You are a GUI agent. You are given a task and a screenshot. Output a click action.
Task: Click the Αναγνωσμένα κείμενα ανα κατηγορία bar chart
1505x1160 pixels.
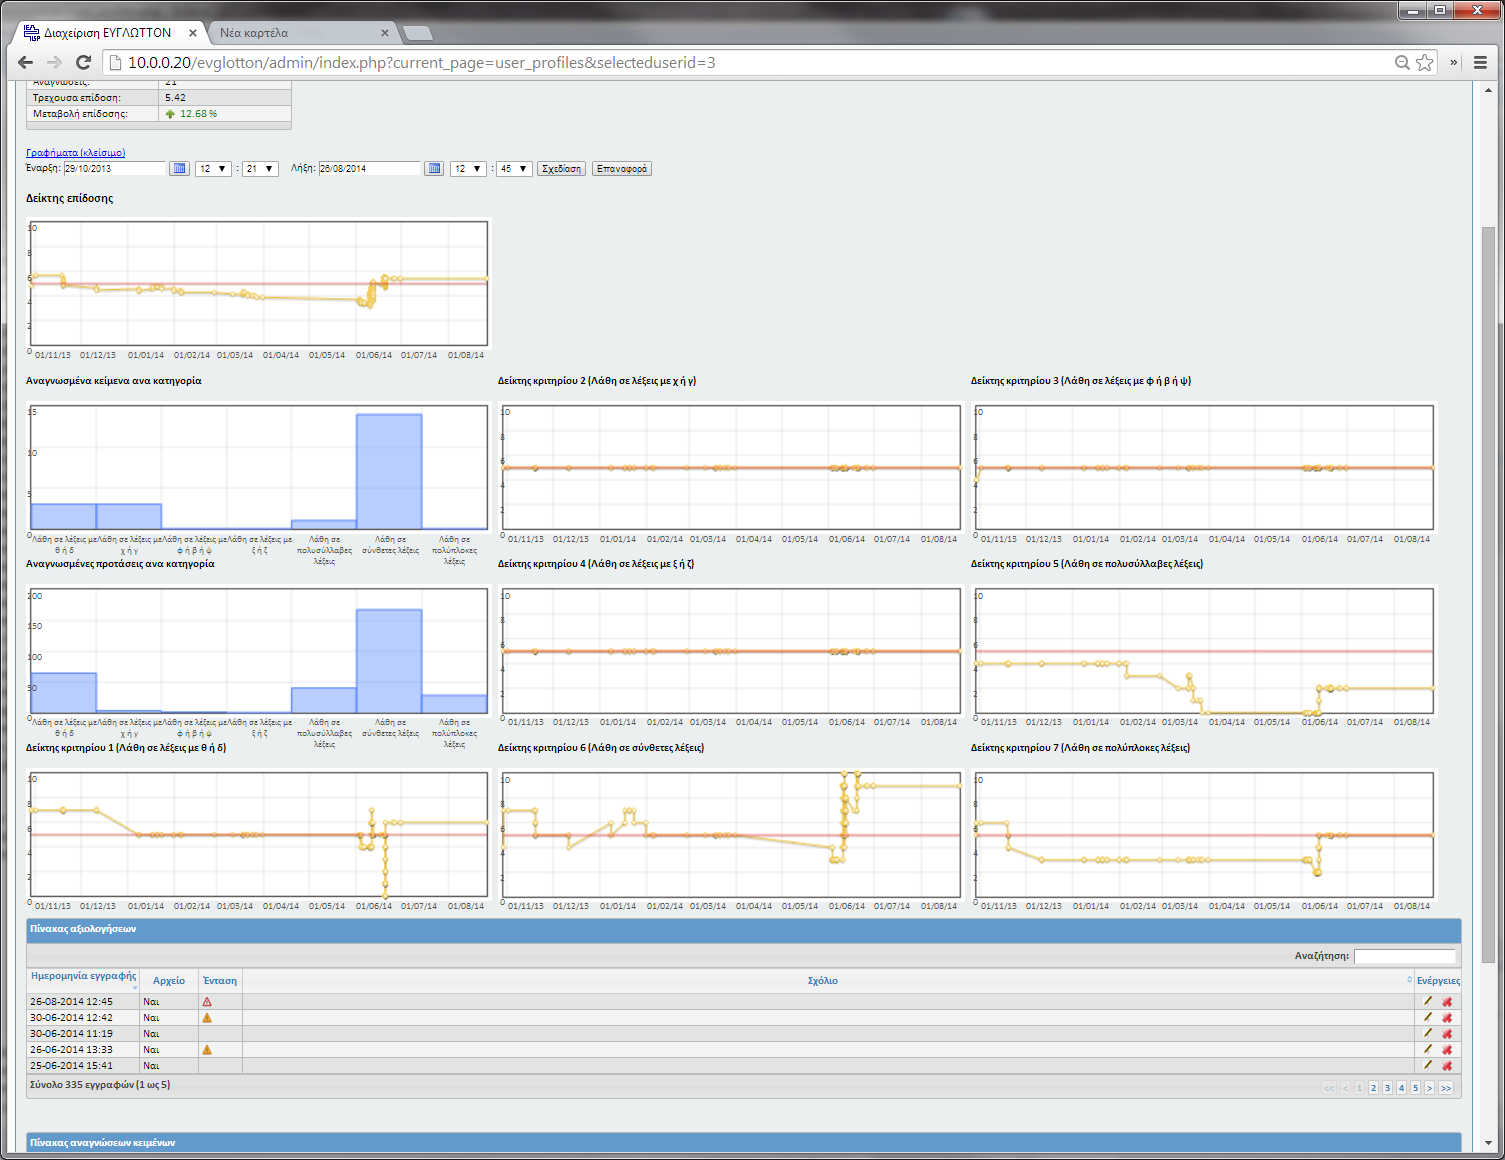point(259,468)
